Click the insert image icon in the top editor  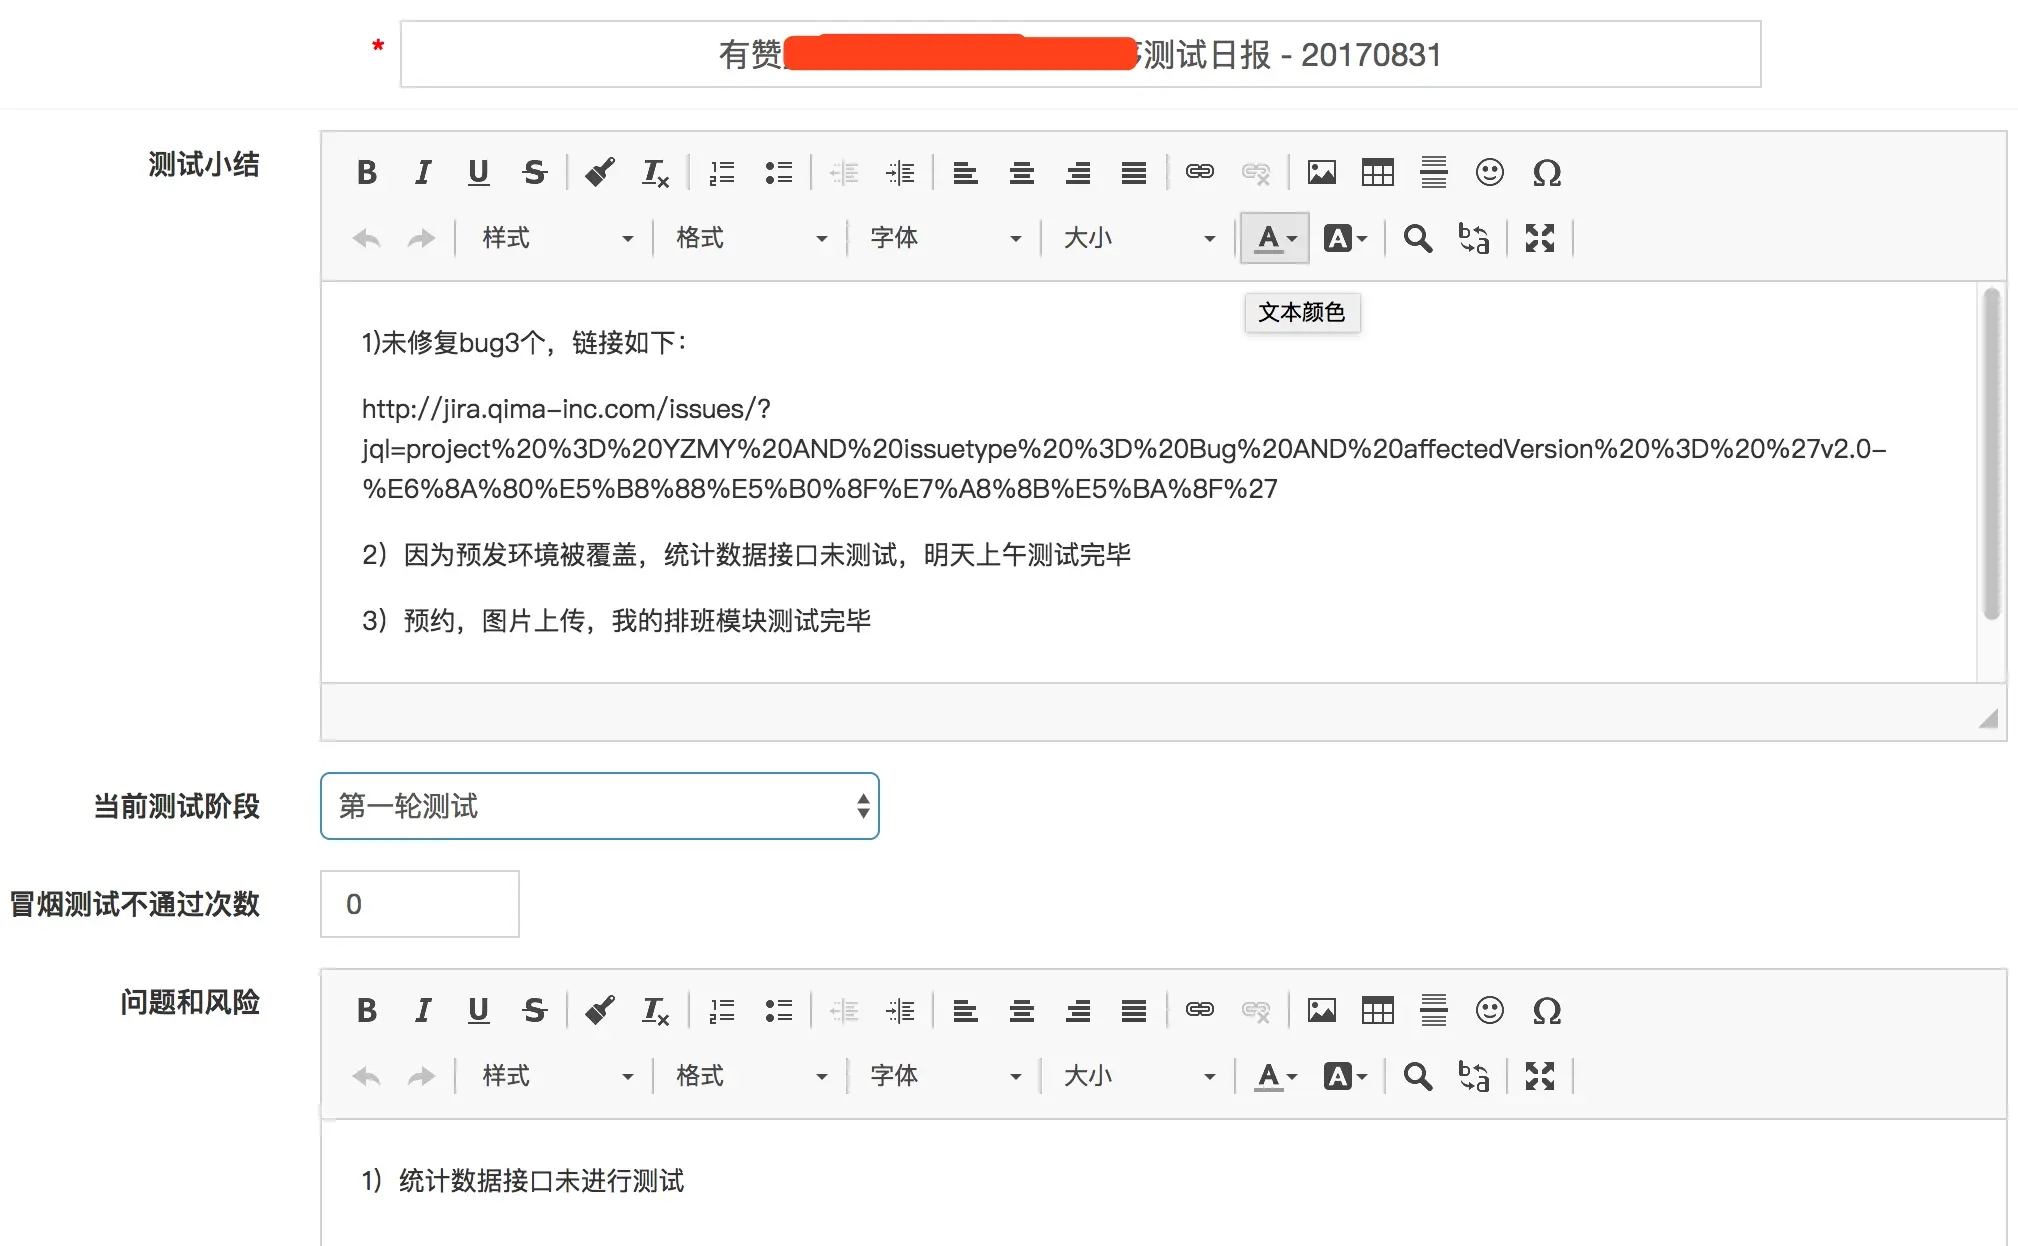tap(1321, 173)
